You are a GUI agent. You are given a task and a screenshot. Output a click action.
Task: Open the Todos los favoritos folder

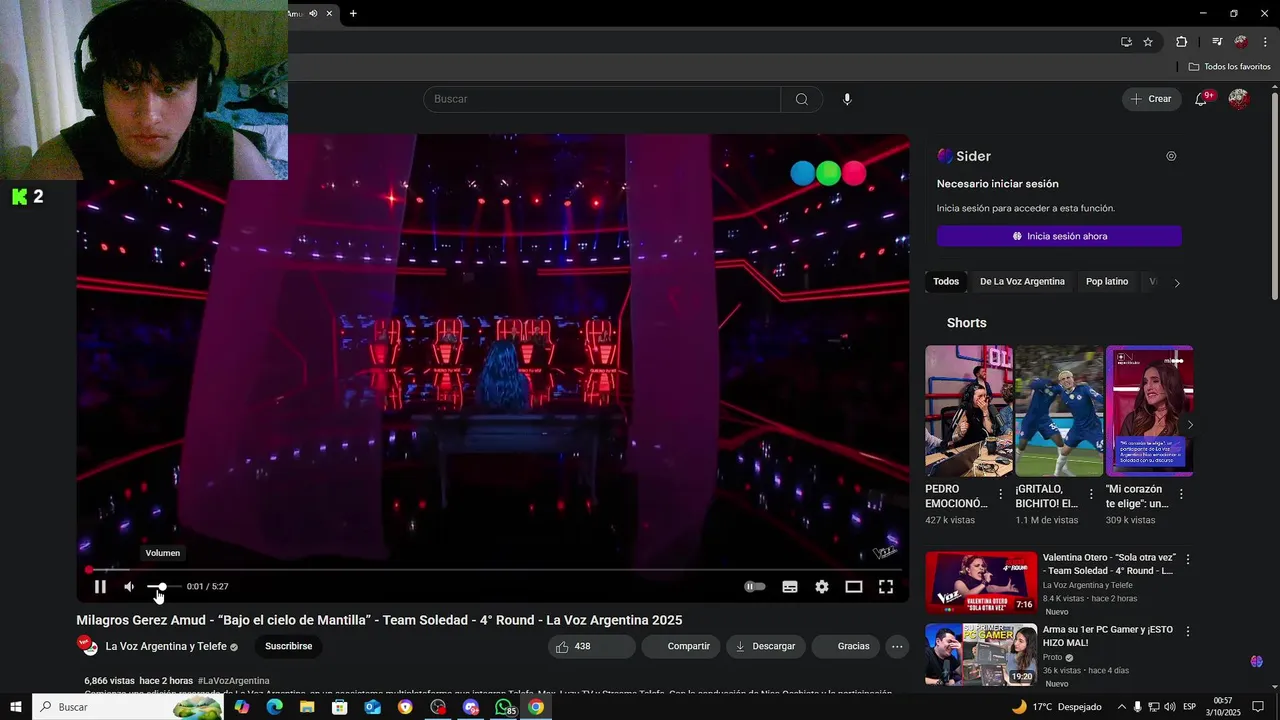tap(1229, 66)
